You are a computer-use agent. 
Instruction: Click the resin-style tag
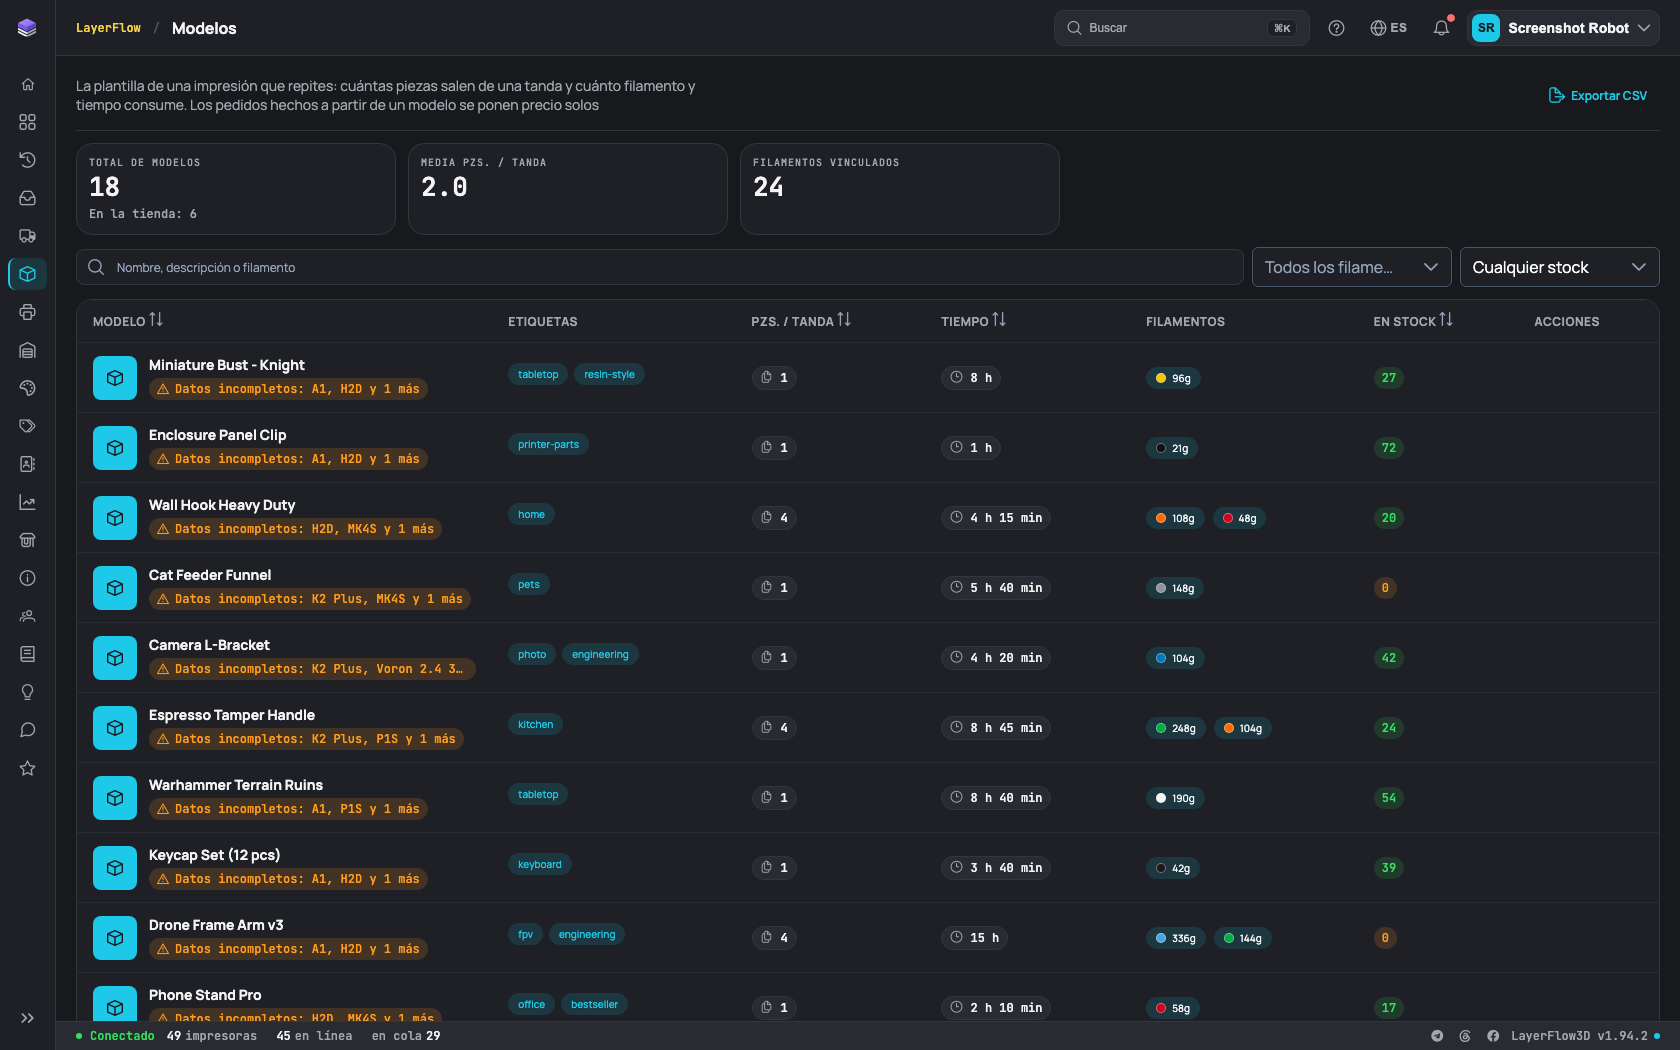pyautogui.click(x=609, y=375)
